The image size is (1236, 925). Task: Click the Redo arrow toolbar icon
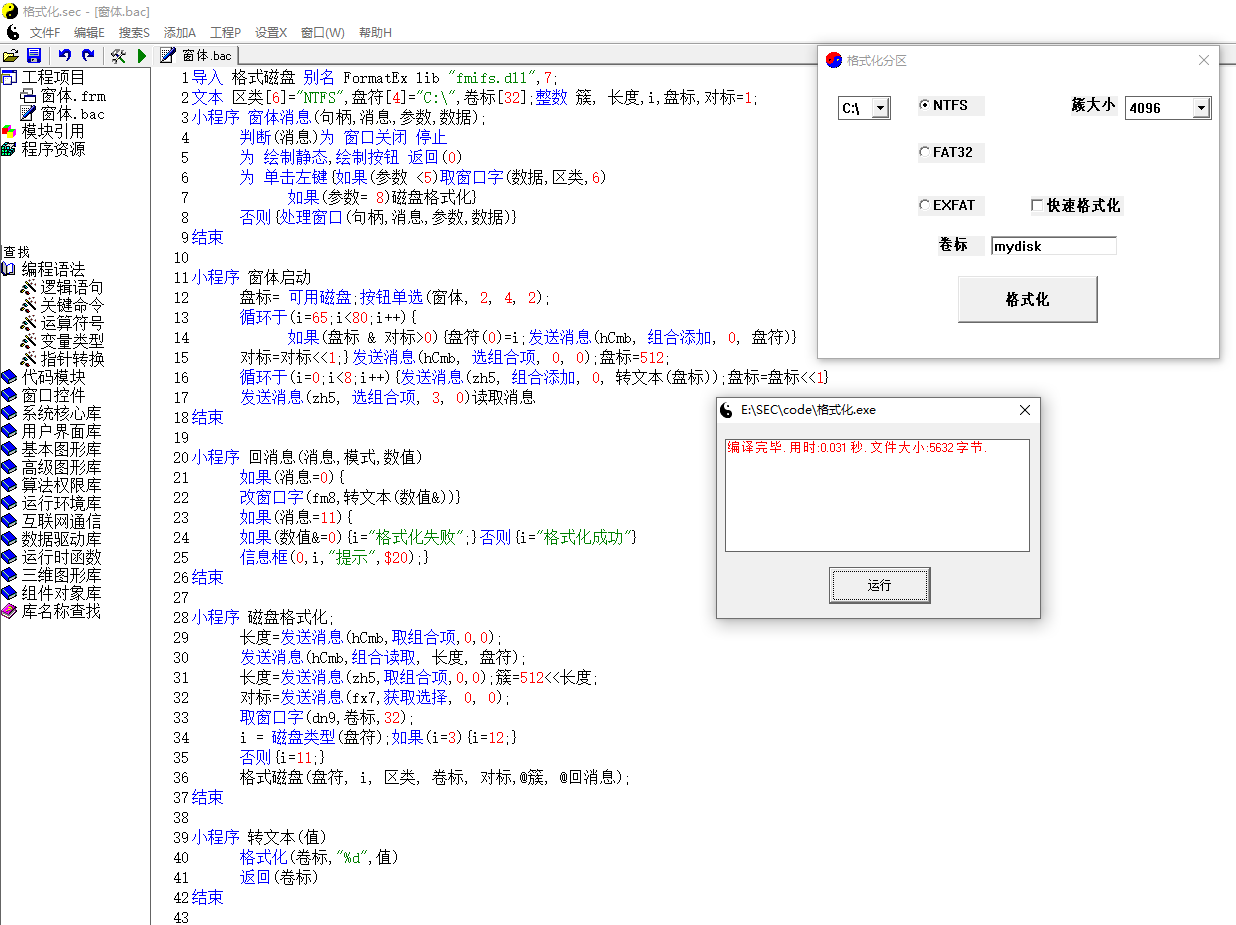(x=88, y=56)
